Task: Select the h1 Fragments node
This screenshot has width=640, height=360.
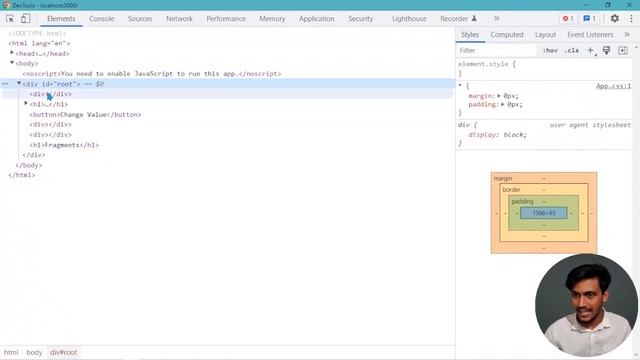Action: [x=64, y=145]
